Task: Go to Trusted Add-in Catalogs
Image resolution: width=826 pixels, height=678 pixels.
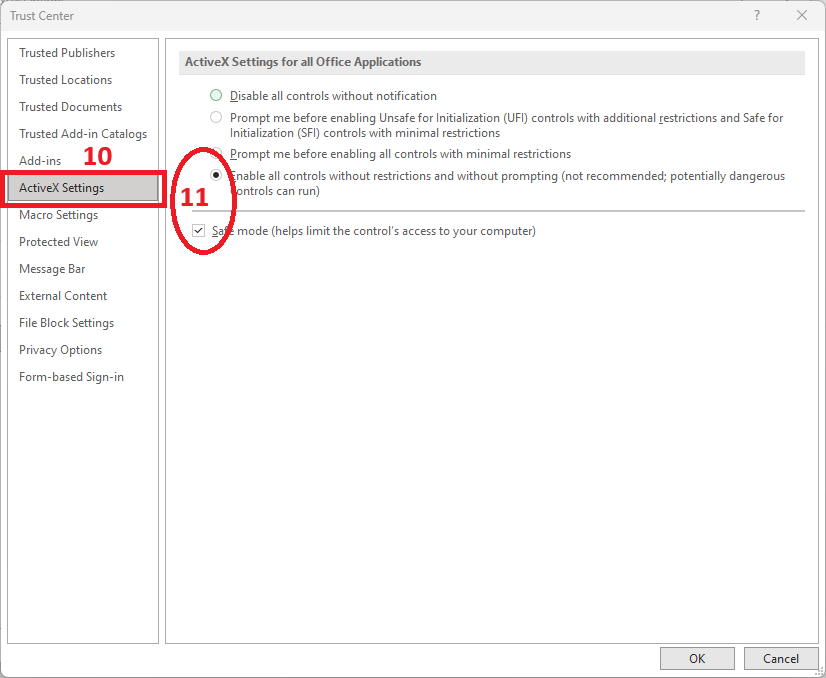Action: coord(83,134)
